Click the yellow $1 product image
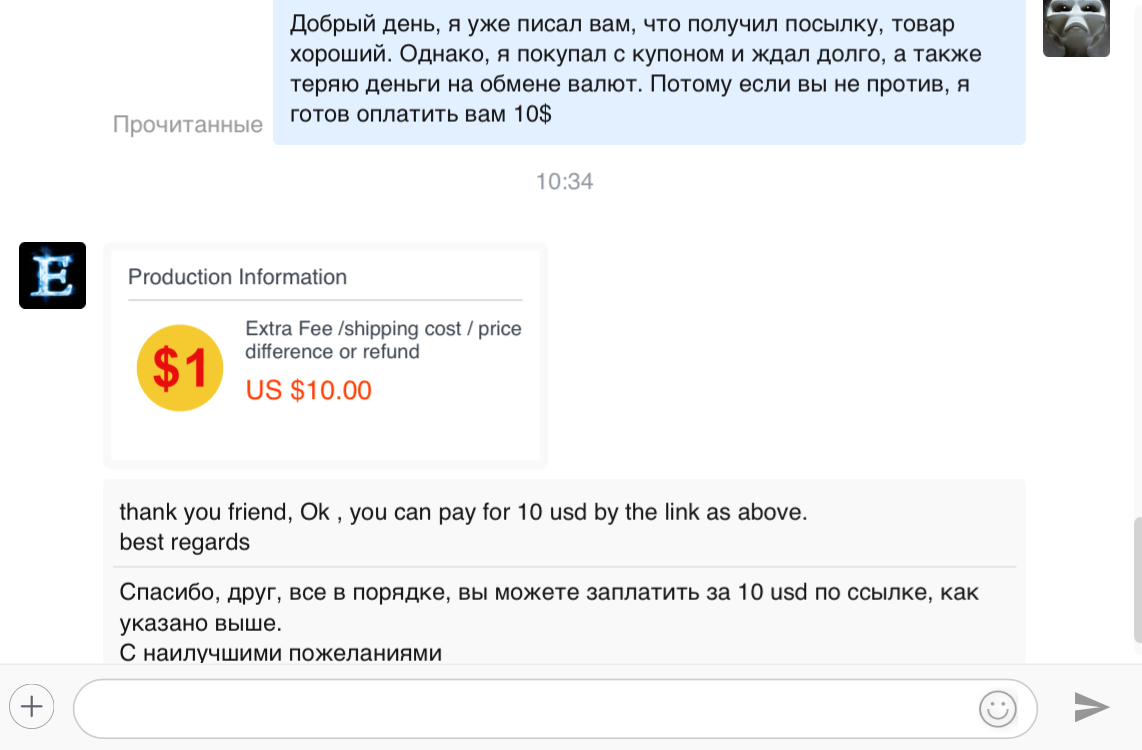 [180, 368]
